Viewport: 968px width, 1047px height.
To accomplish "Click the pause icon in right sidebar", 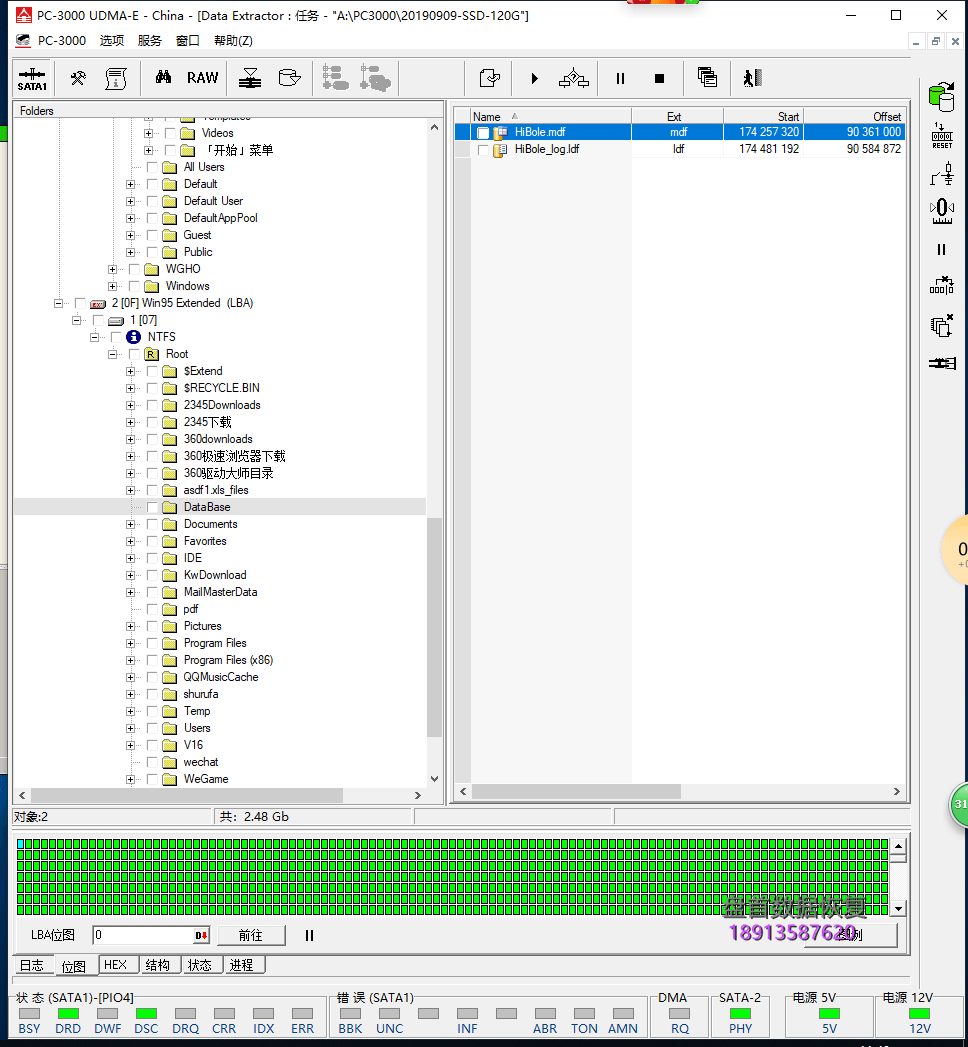I will tap(941, 250).
